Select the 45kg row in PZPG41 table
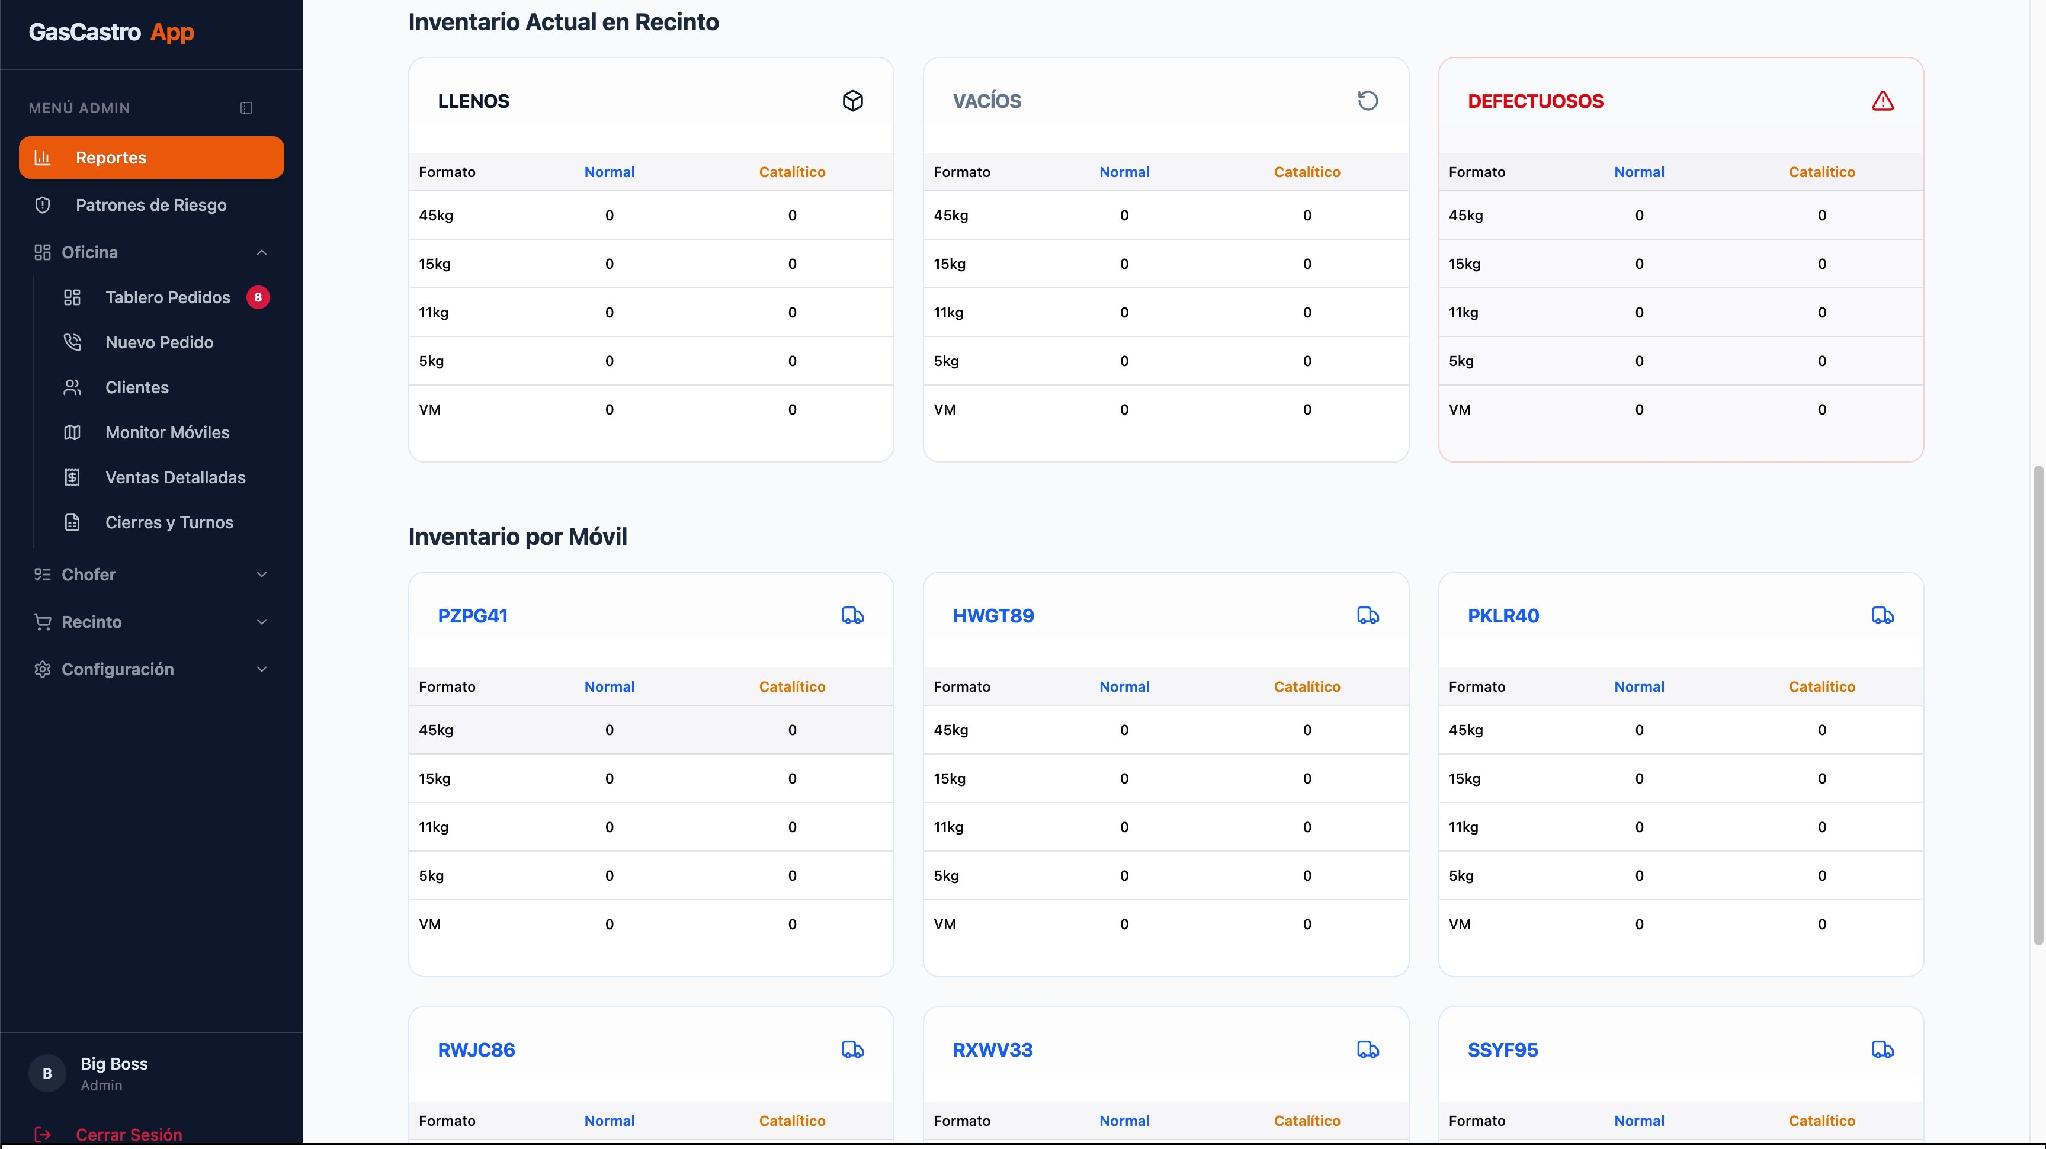Image resolution: width=2046 pixels, height=1149 pixels. point(651,730)
